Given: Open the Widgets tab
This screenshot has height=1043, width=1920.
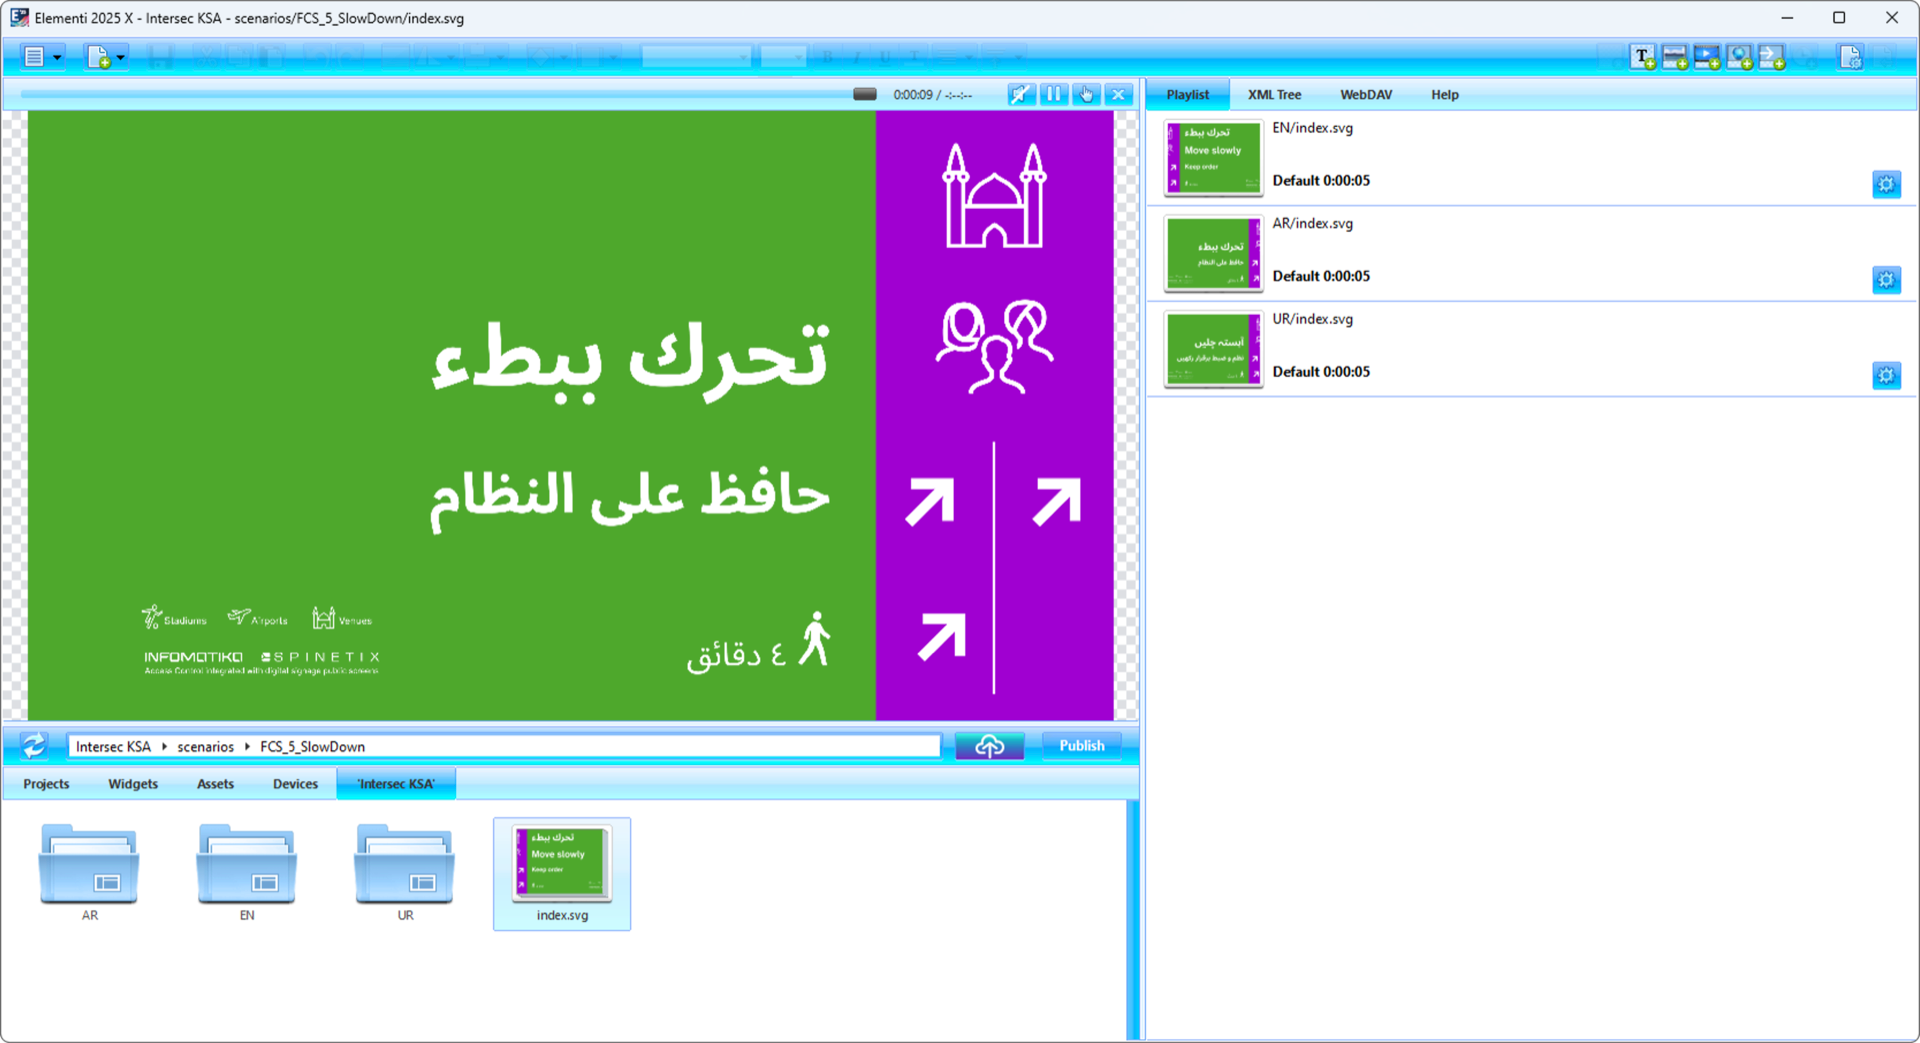Looking at the screenshot, I should 132,784.
